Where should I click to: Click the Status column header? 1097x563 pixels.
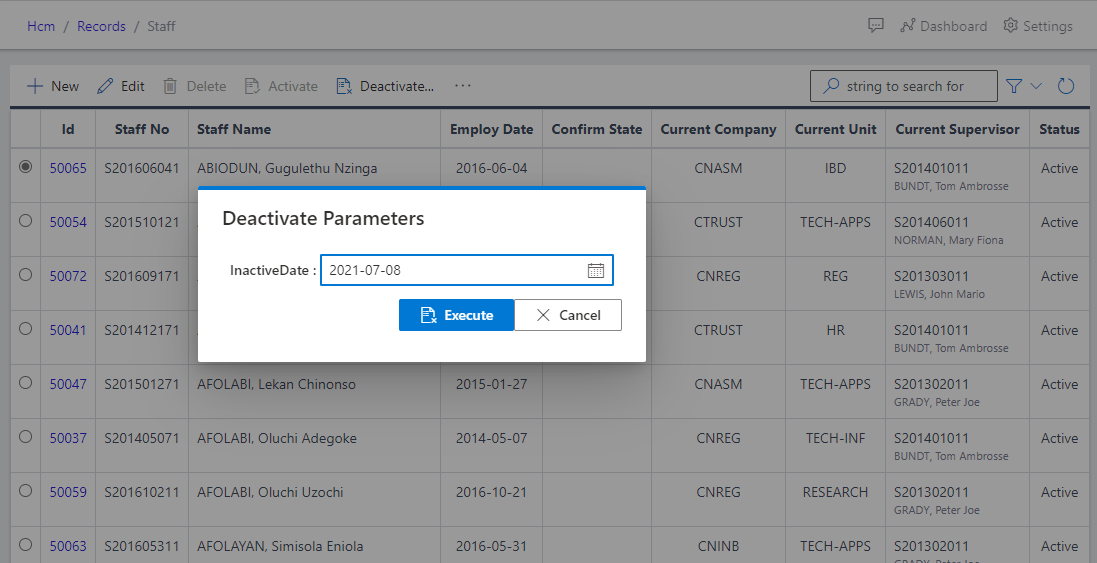pyautogui.click(x=1059, y=129)
